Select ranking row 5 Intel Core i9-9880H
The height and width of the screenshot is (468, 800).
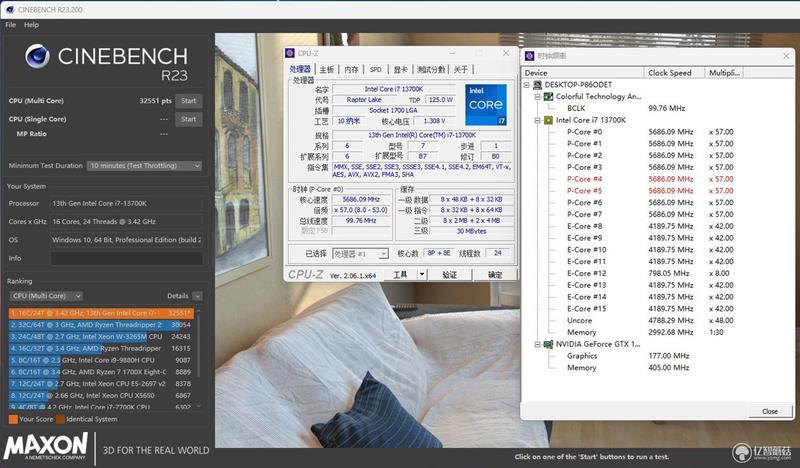coord(101,360)
